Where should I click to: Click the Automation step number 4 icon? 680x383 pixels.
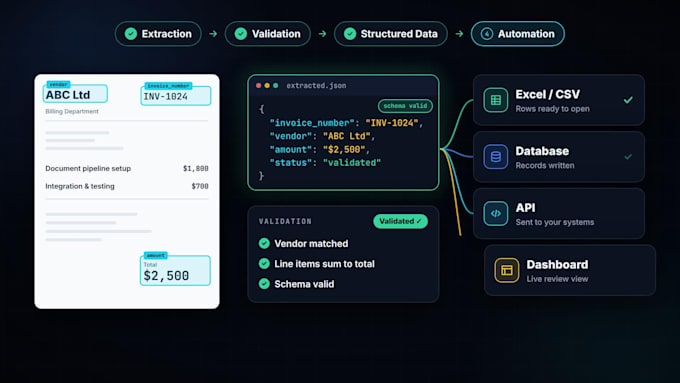coord(487,34)
